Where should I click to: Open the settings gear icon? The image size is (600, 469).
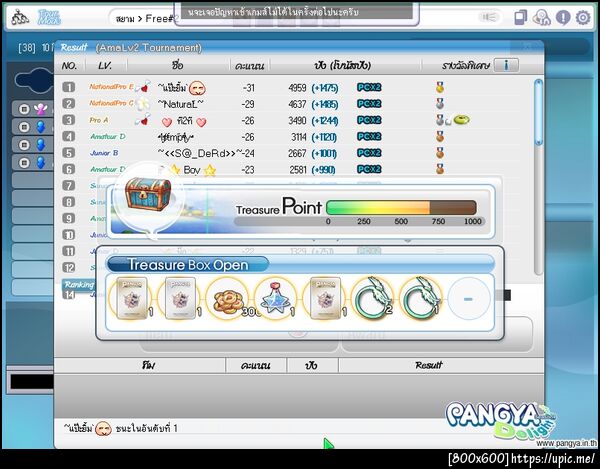point(583,17)
